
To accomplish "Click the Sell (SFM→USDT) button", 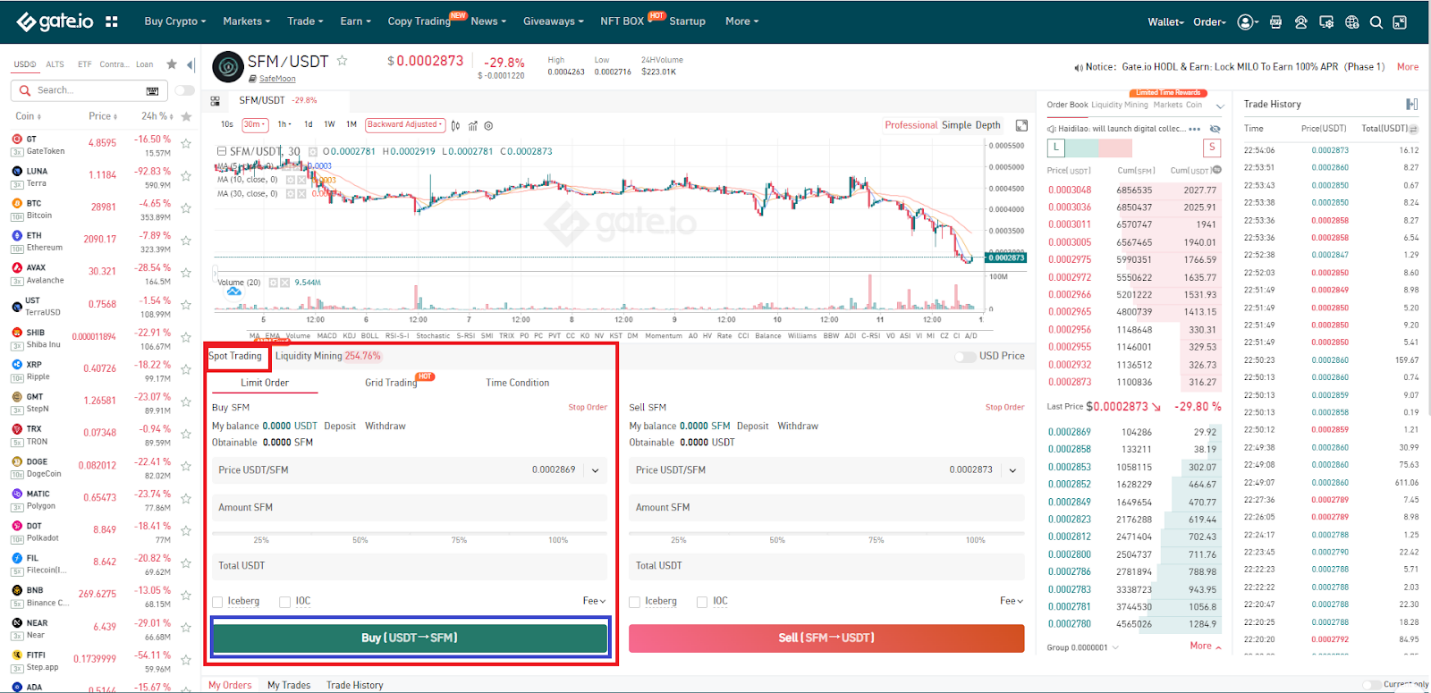I will (826, 638).
